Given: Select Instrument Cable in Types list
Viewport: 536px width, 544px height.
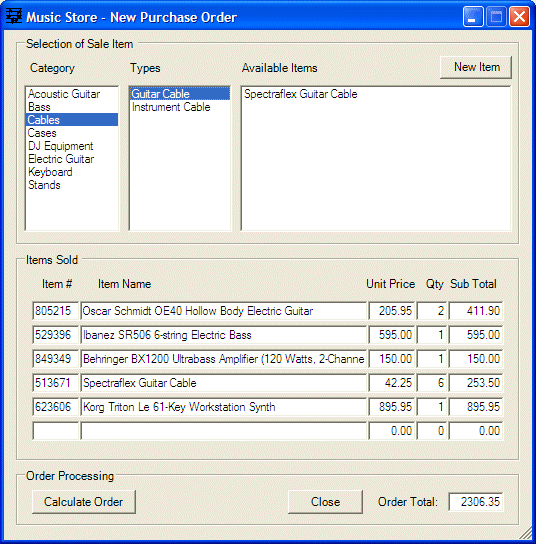Looking at the screenshot, I should pyautogui.click(x=180, y=107).
